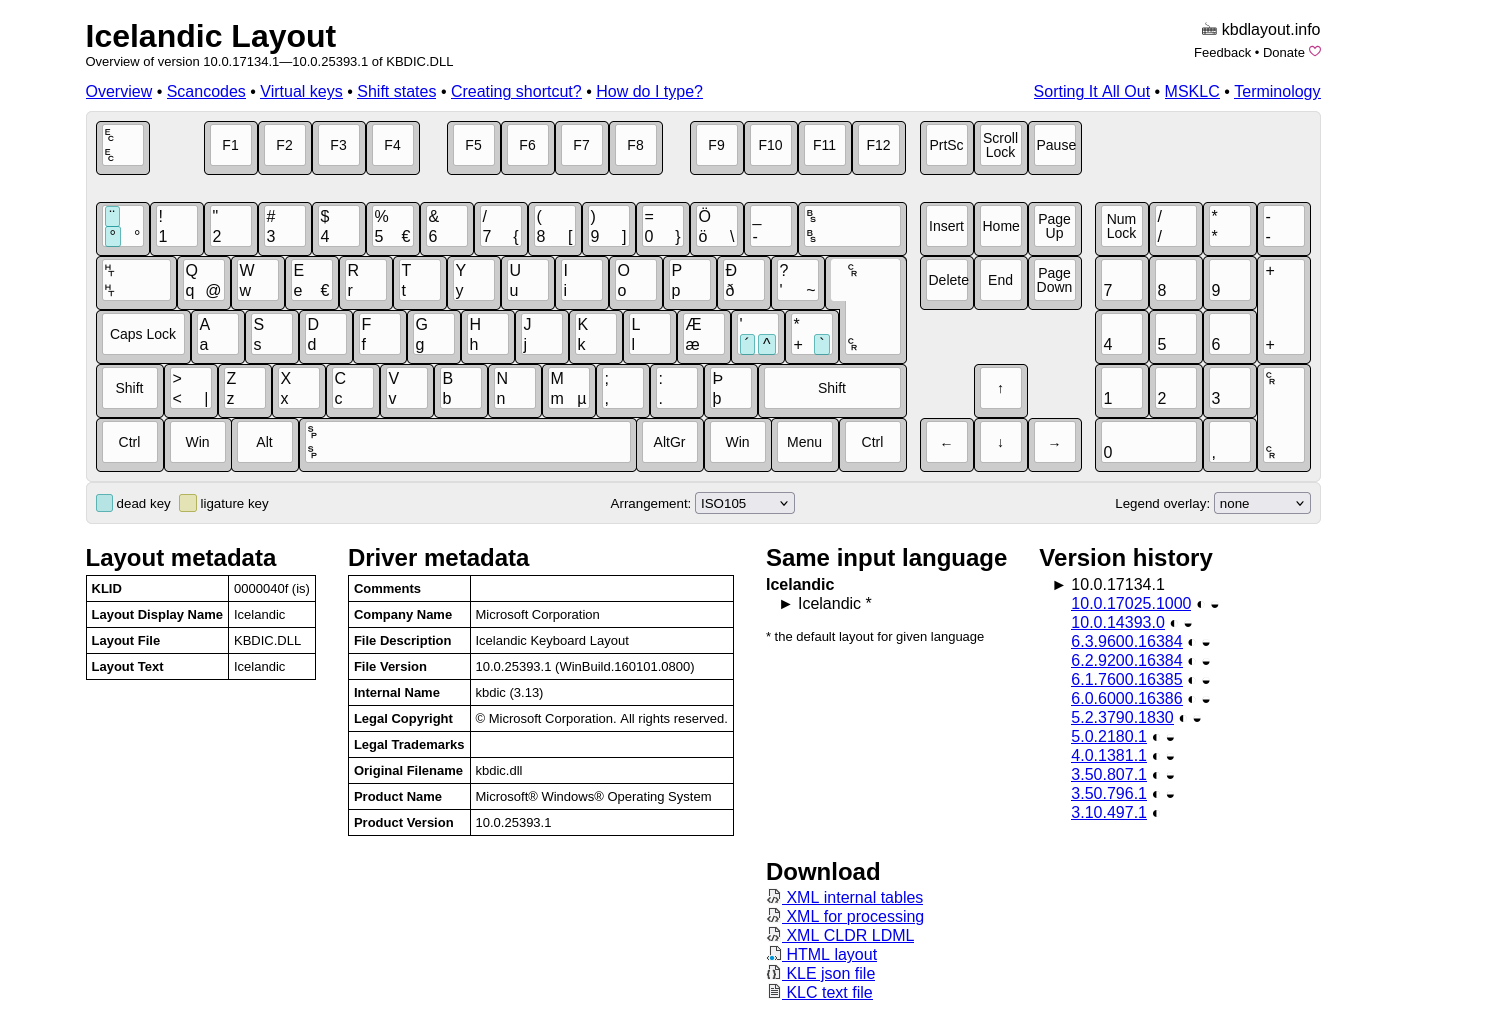This screenshot has height=1017, width=1488.
Task: Click the left half-circle icon after version 6.1.7600.16385
Action: (x=1191, y=680)
